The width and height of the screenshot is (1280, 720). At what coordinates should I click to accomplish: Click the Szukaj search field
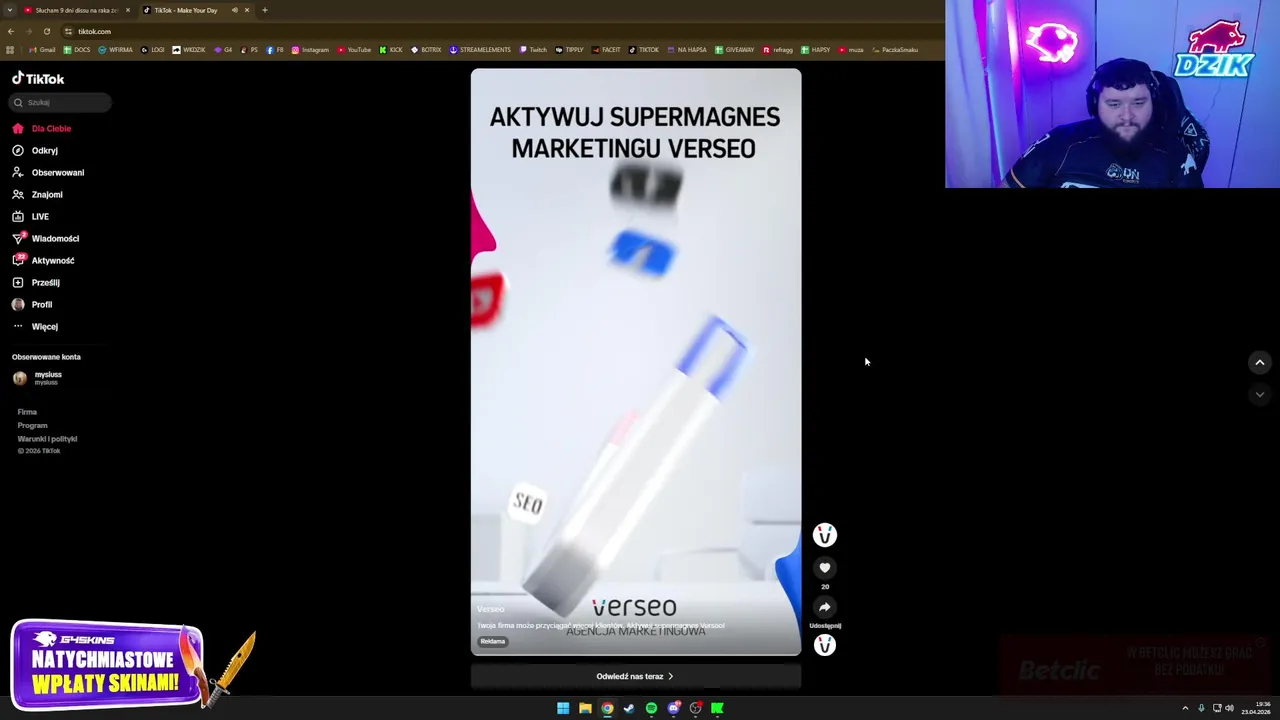pyautogui.click(x=60, y=102)
